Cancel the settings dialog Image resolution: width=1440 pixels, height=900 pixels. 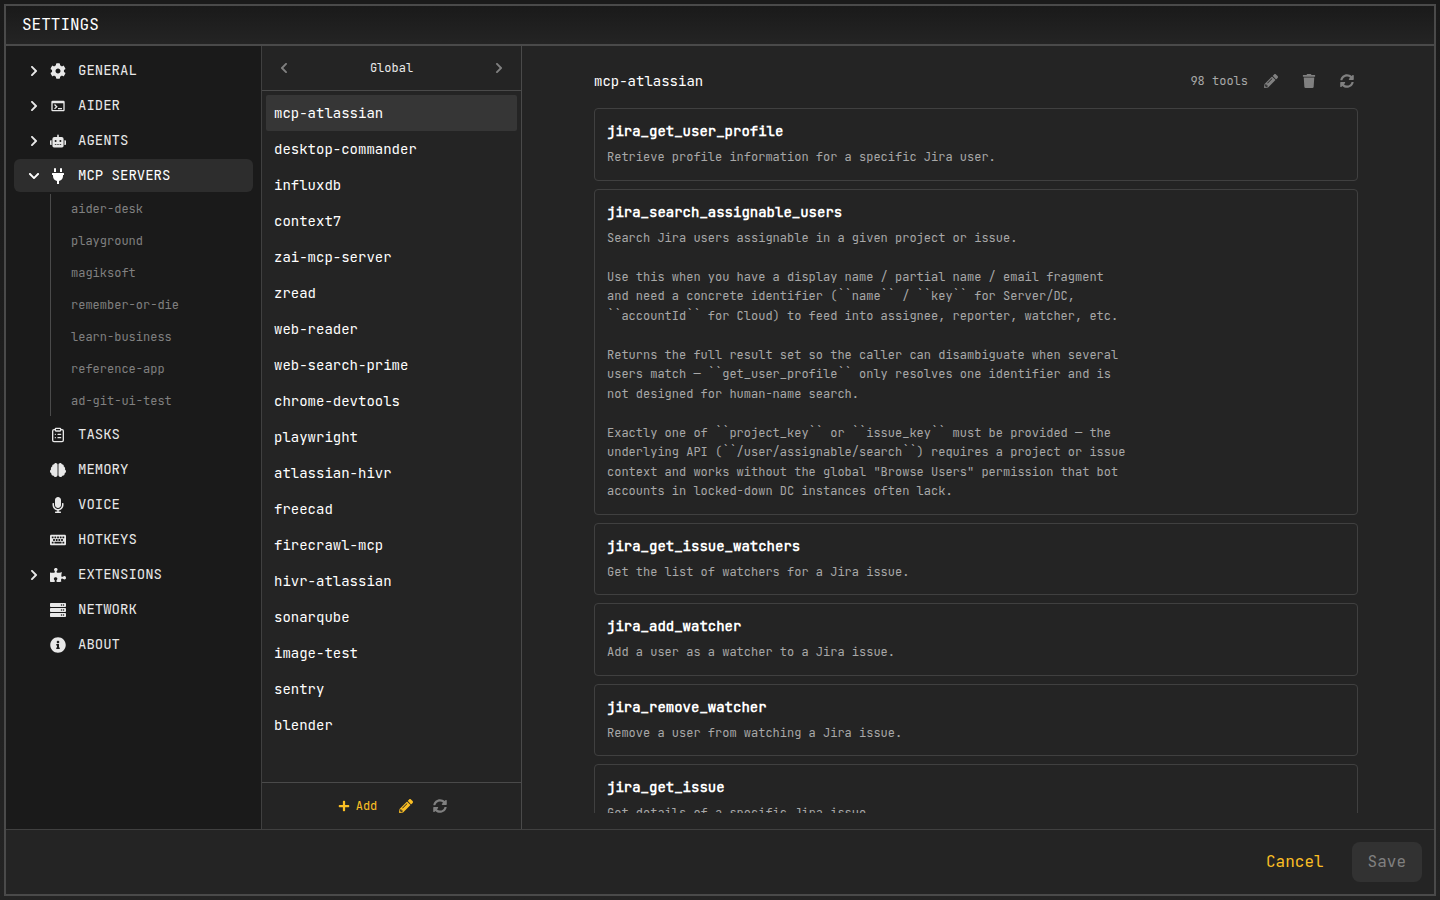[1294, 862]
